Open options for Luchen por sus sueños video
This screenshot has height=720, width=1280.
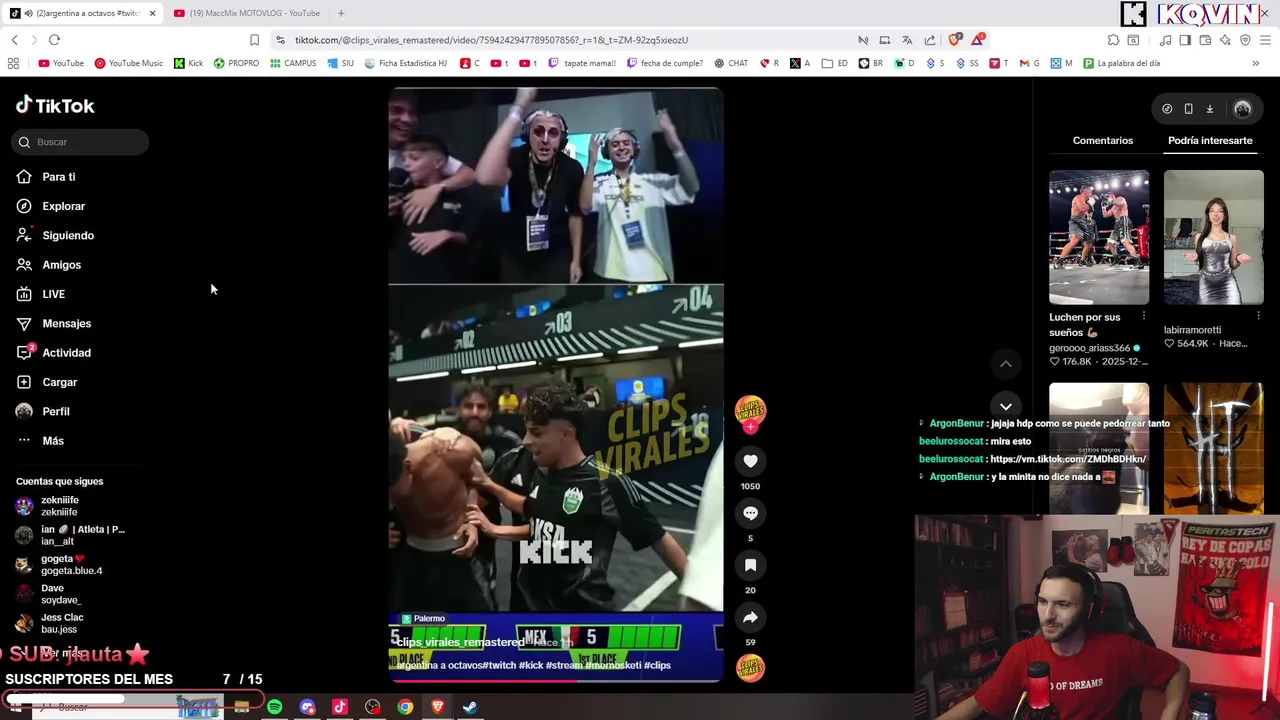[1144, 317]
